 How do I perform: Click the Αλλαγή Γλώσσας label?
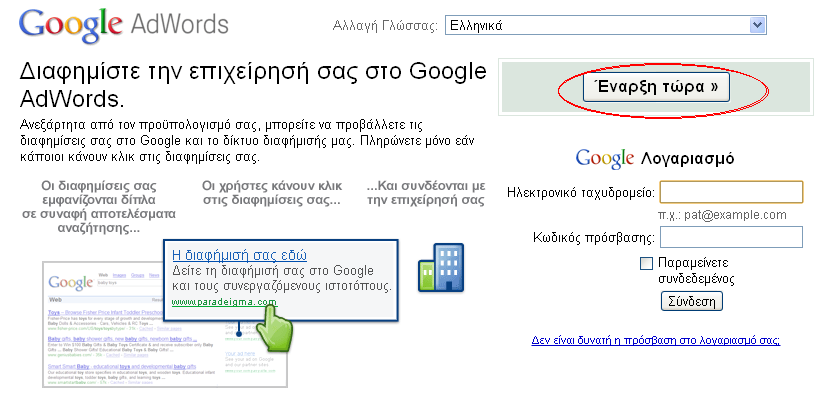pyautogui.click(x=385, y=26)
